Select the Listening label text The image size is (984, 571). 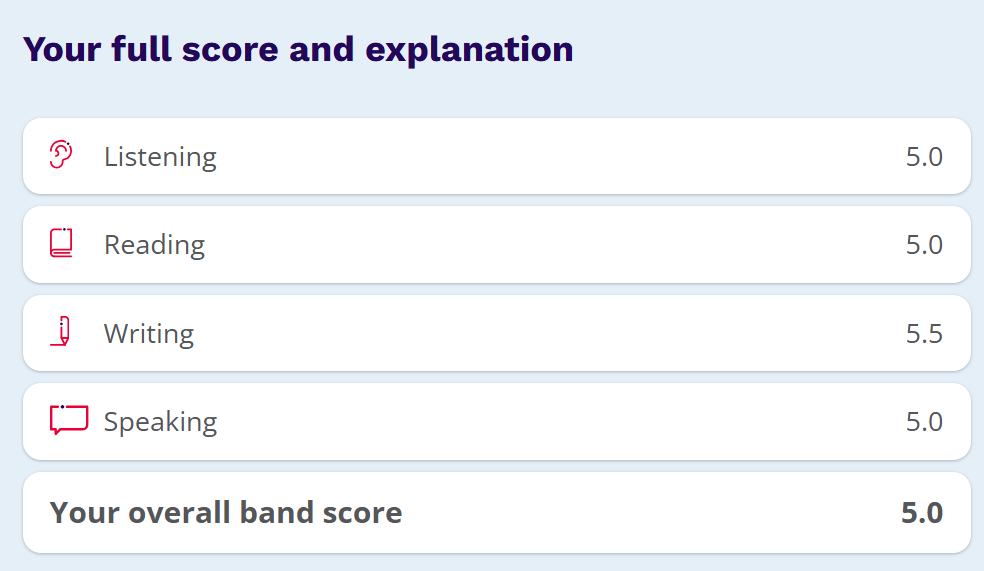click(160, 157)
